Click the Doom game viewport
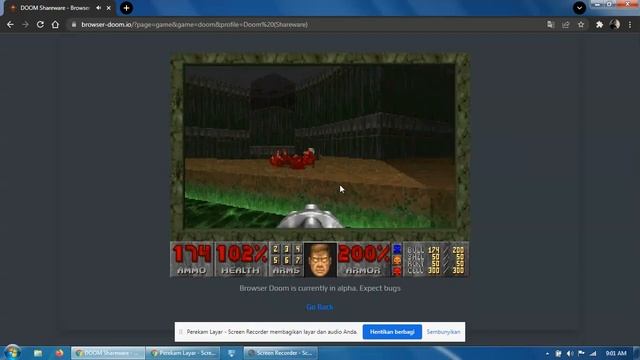The width and height of the screenshot is (640, 360). [x=320, y=146]
